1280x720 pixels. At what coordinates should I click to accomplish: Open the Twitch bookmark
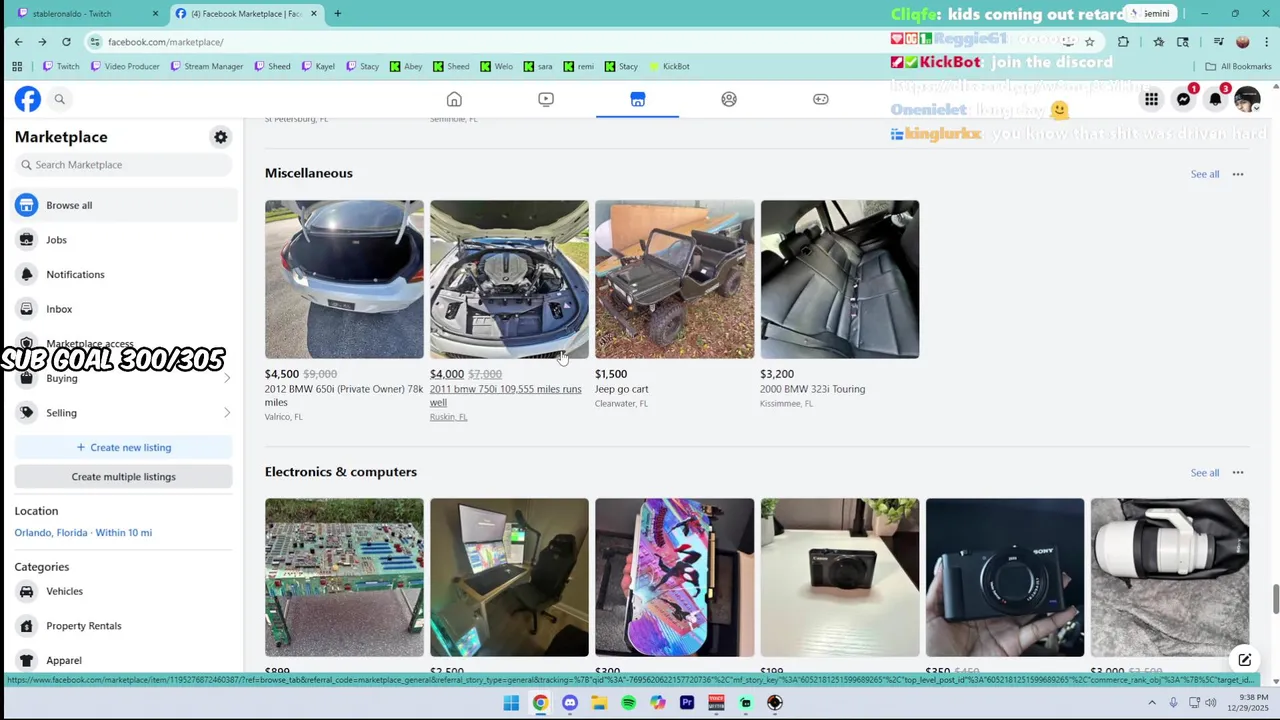click(x=60, y=66)
